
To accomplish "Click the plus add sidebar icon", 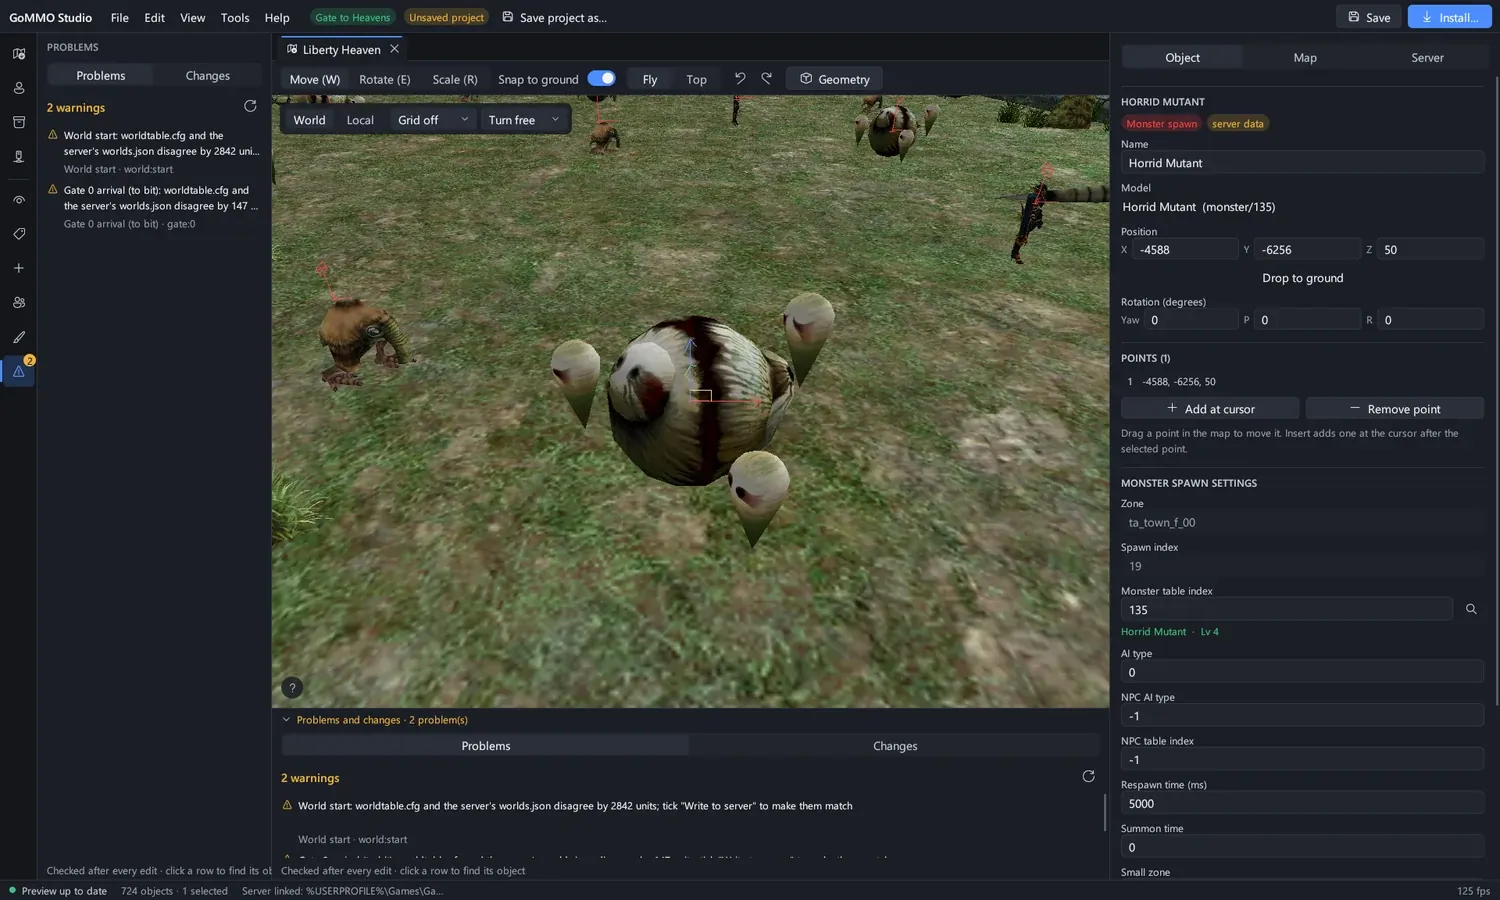I will point(18,268).
